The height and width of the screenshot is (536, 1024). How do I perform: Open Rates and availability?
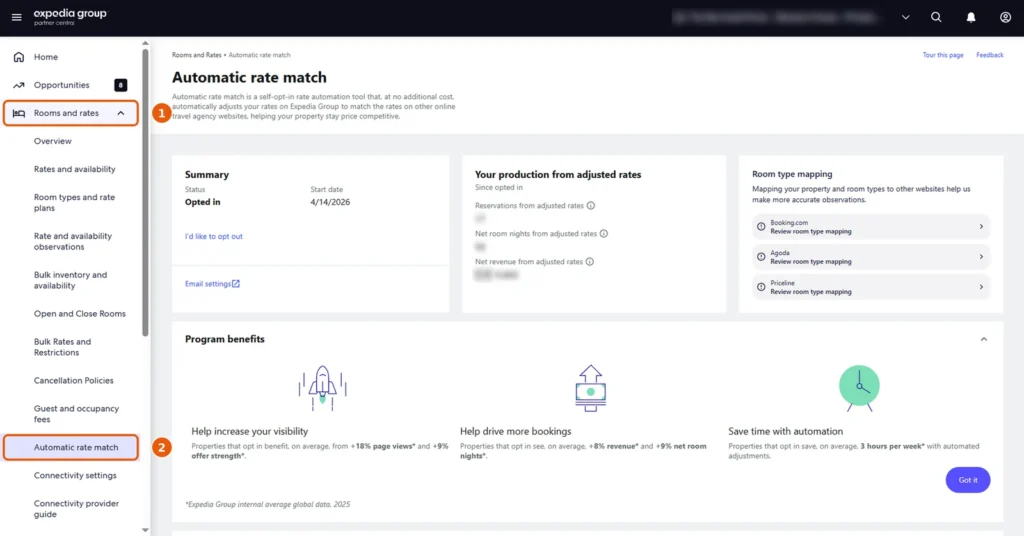74,169
